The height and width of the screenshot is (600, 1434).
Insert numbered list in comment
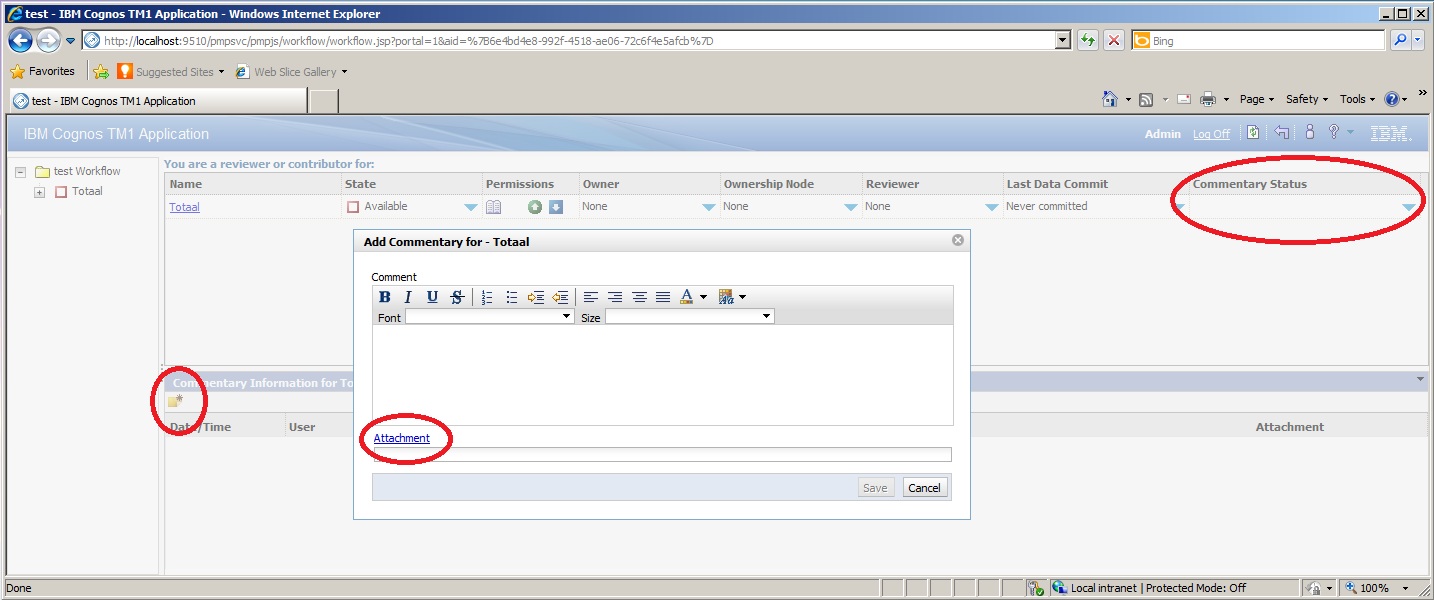[x=487, y=297]
